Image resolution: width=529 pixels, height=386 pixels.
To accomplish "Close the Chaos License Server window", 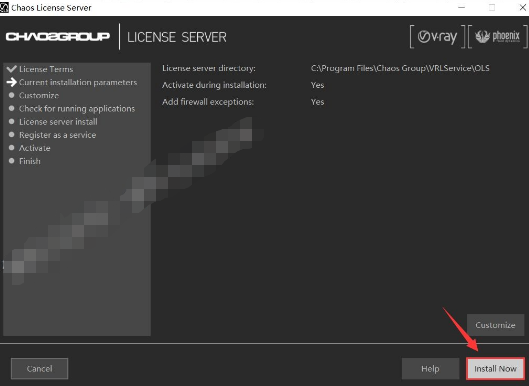I will [x=522, y=7].
